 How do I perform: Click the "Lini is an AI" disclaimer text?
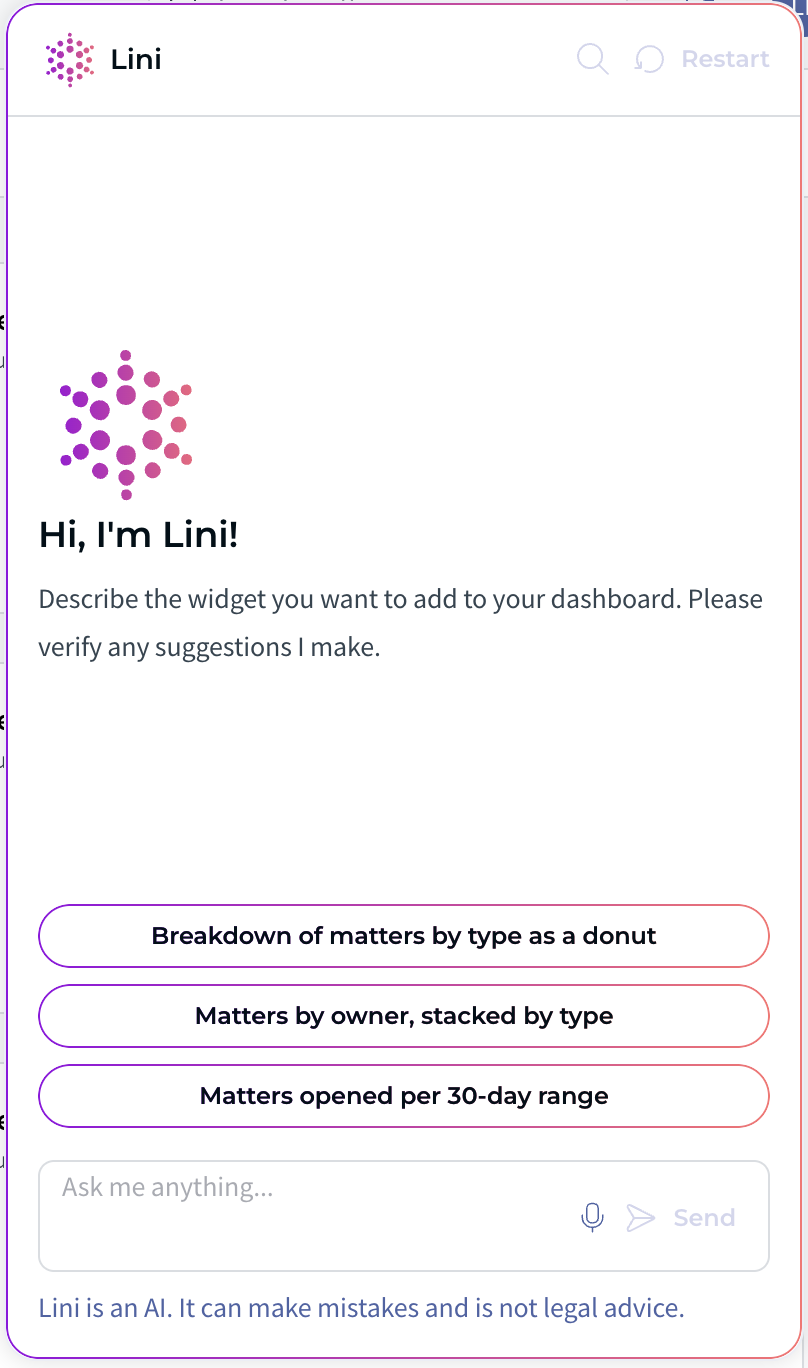pos(361,1308)
